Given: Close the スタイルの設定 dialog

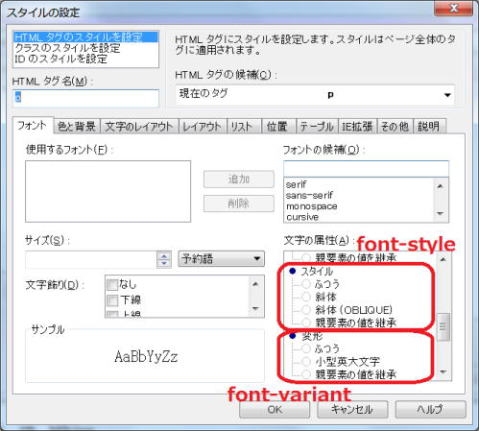Looking at the screenshot, I should (x=453, y=8).
